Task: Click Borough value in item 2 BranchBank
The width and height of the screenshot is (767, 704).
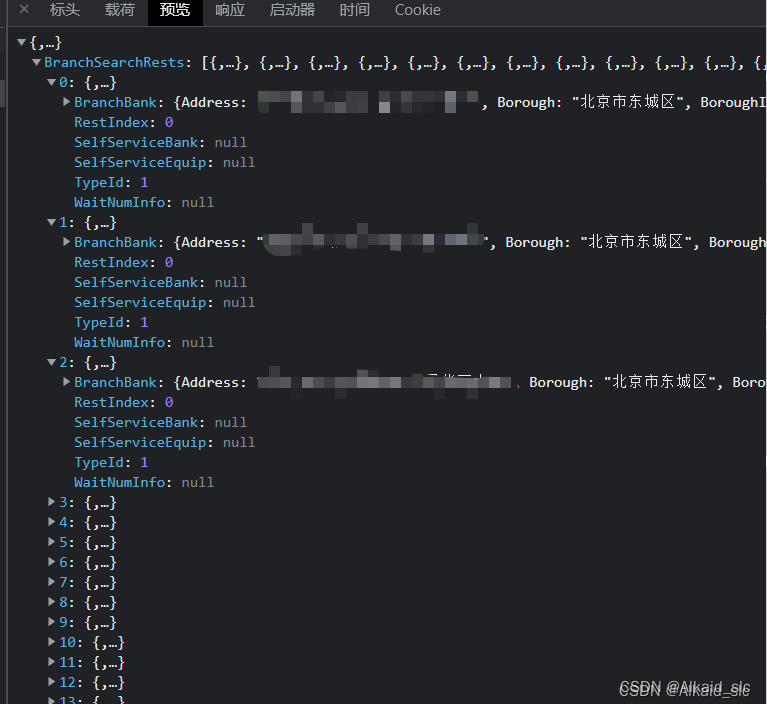Action: pos(660,382)
